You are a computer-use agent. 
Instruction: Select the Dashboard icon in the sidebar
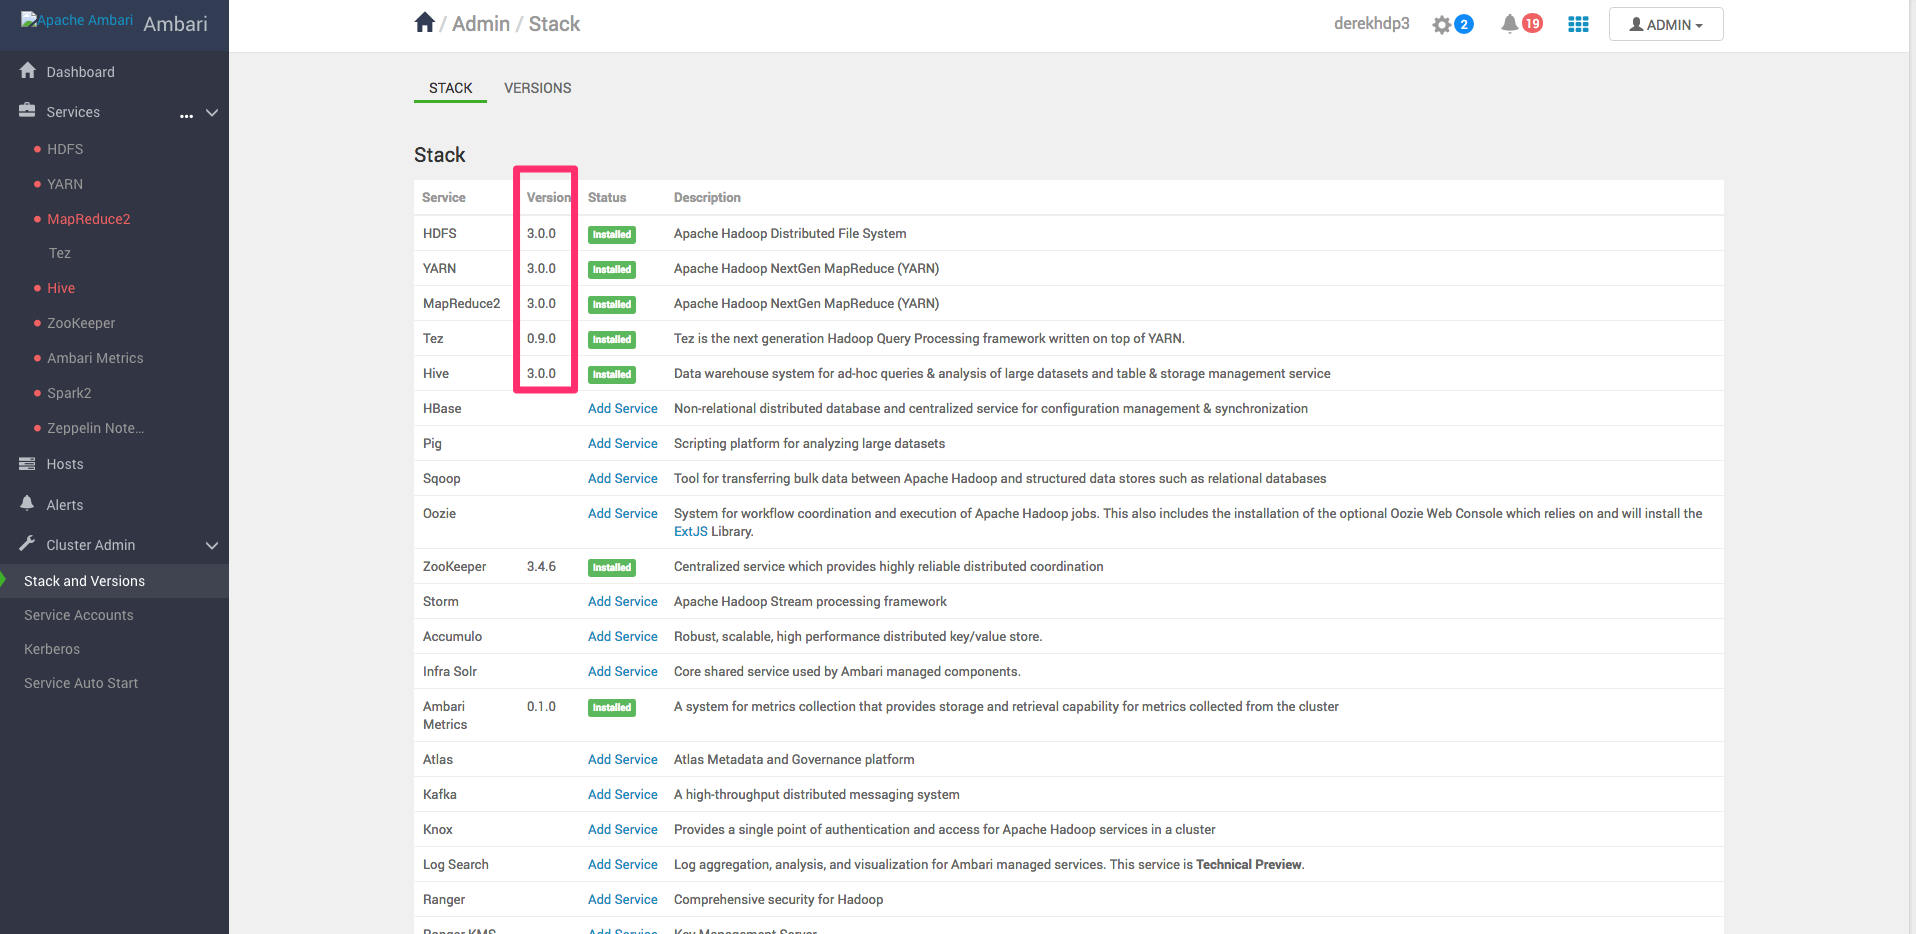click(x=27, y=70)
